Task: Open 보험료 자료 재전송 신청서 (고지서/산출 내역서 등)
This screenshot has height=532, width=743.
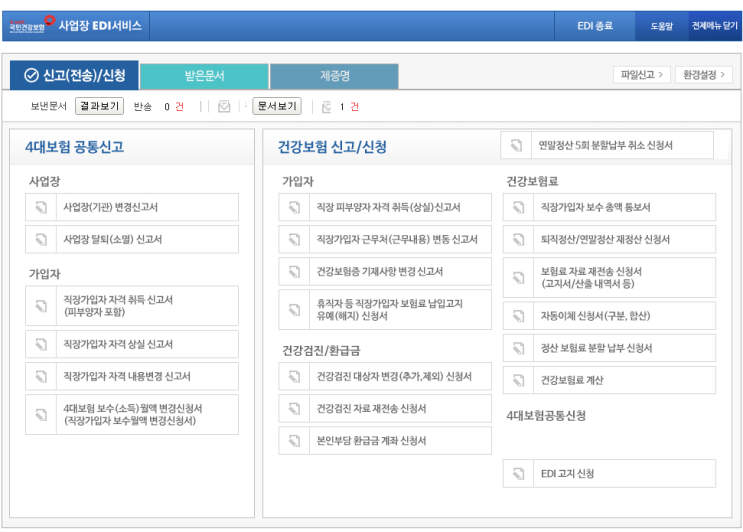Action: (609, 278)
